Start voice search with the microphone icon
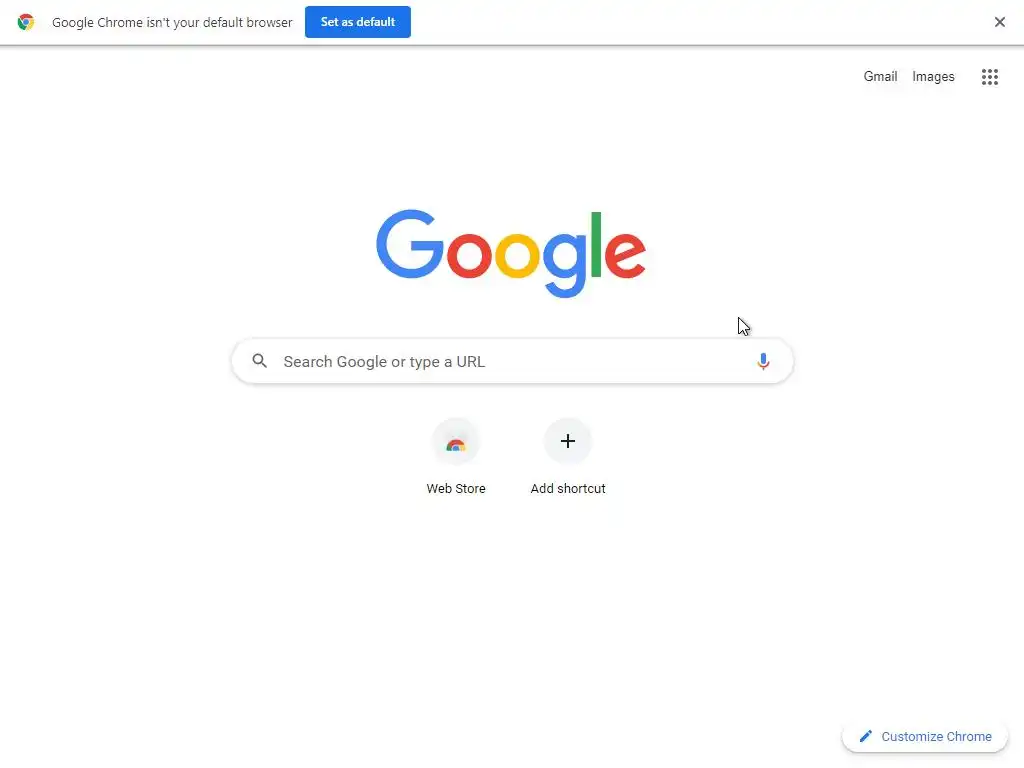Screen dimensions: 1024x768 pos(763,361)
